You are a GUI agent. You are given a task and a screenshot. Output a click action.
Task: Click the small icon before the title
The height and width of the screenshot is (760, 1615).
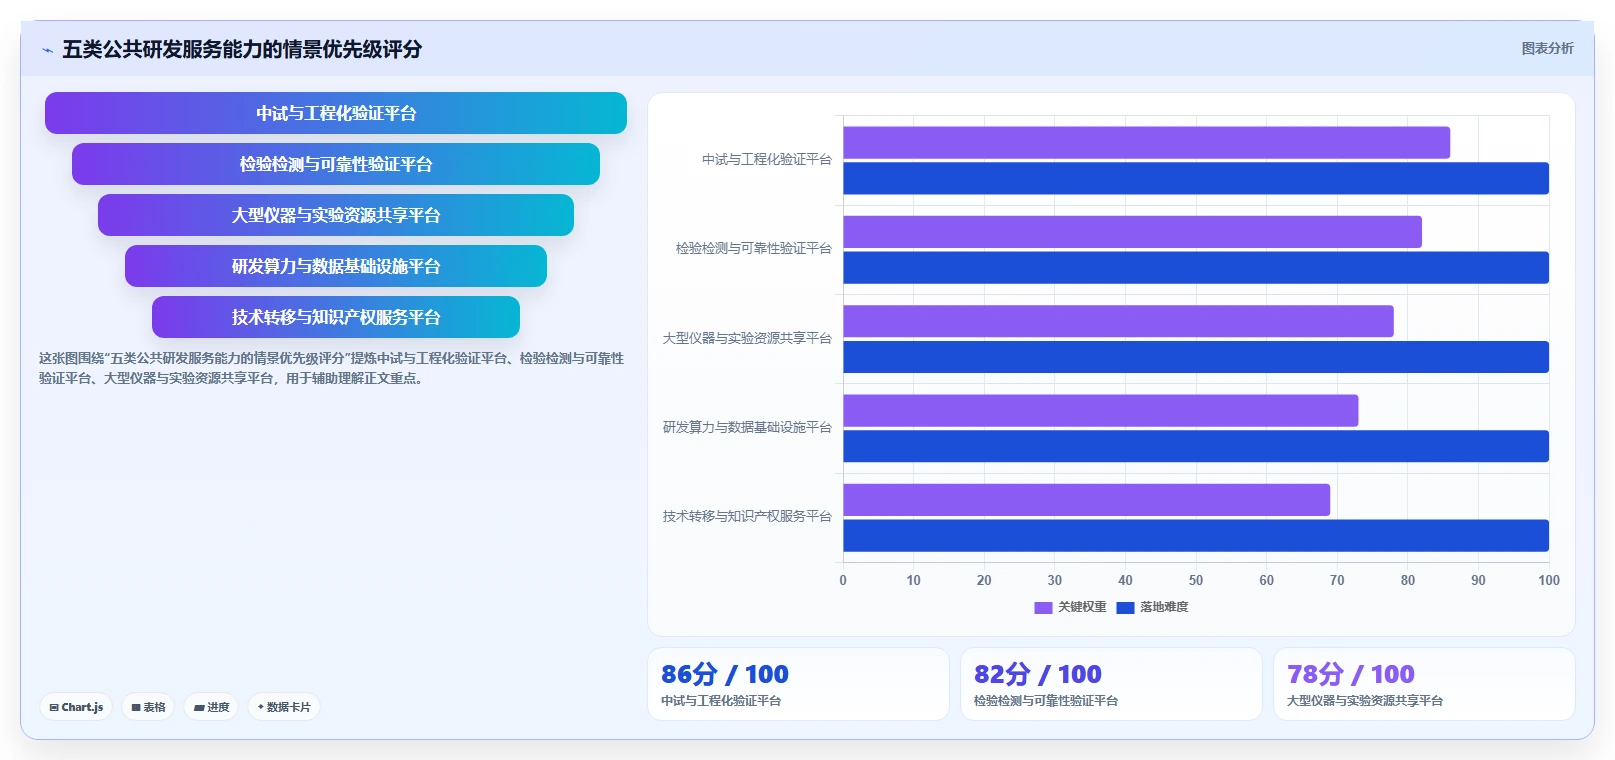click(x=47, y=50)
